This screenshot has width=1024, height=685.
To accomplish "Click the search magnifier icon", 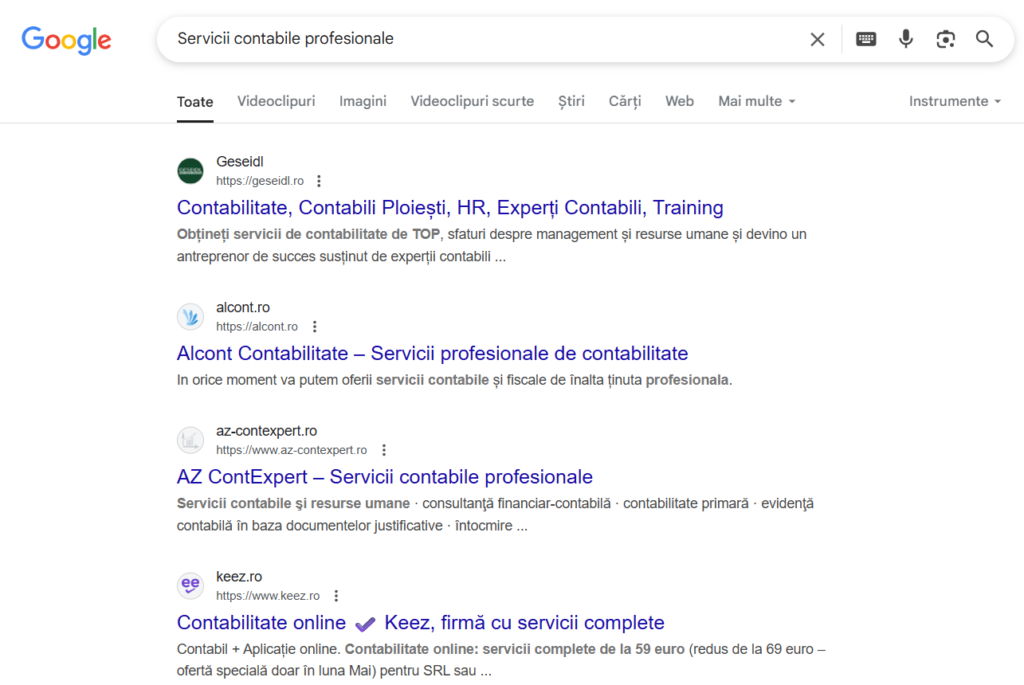I will pyautogui.click(x=984, y=38).
